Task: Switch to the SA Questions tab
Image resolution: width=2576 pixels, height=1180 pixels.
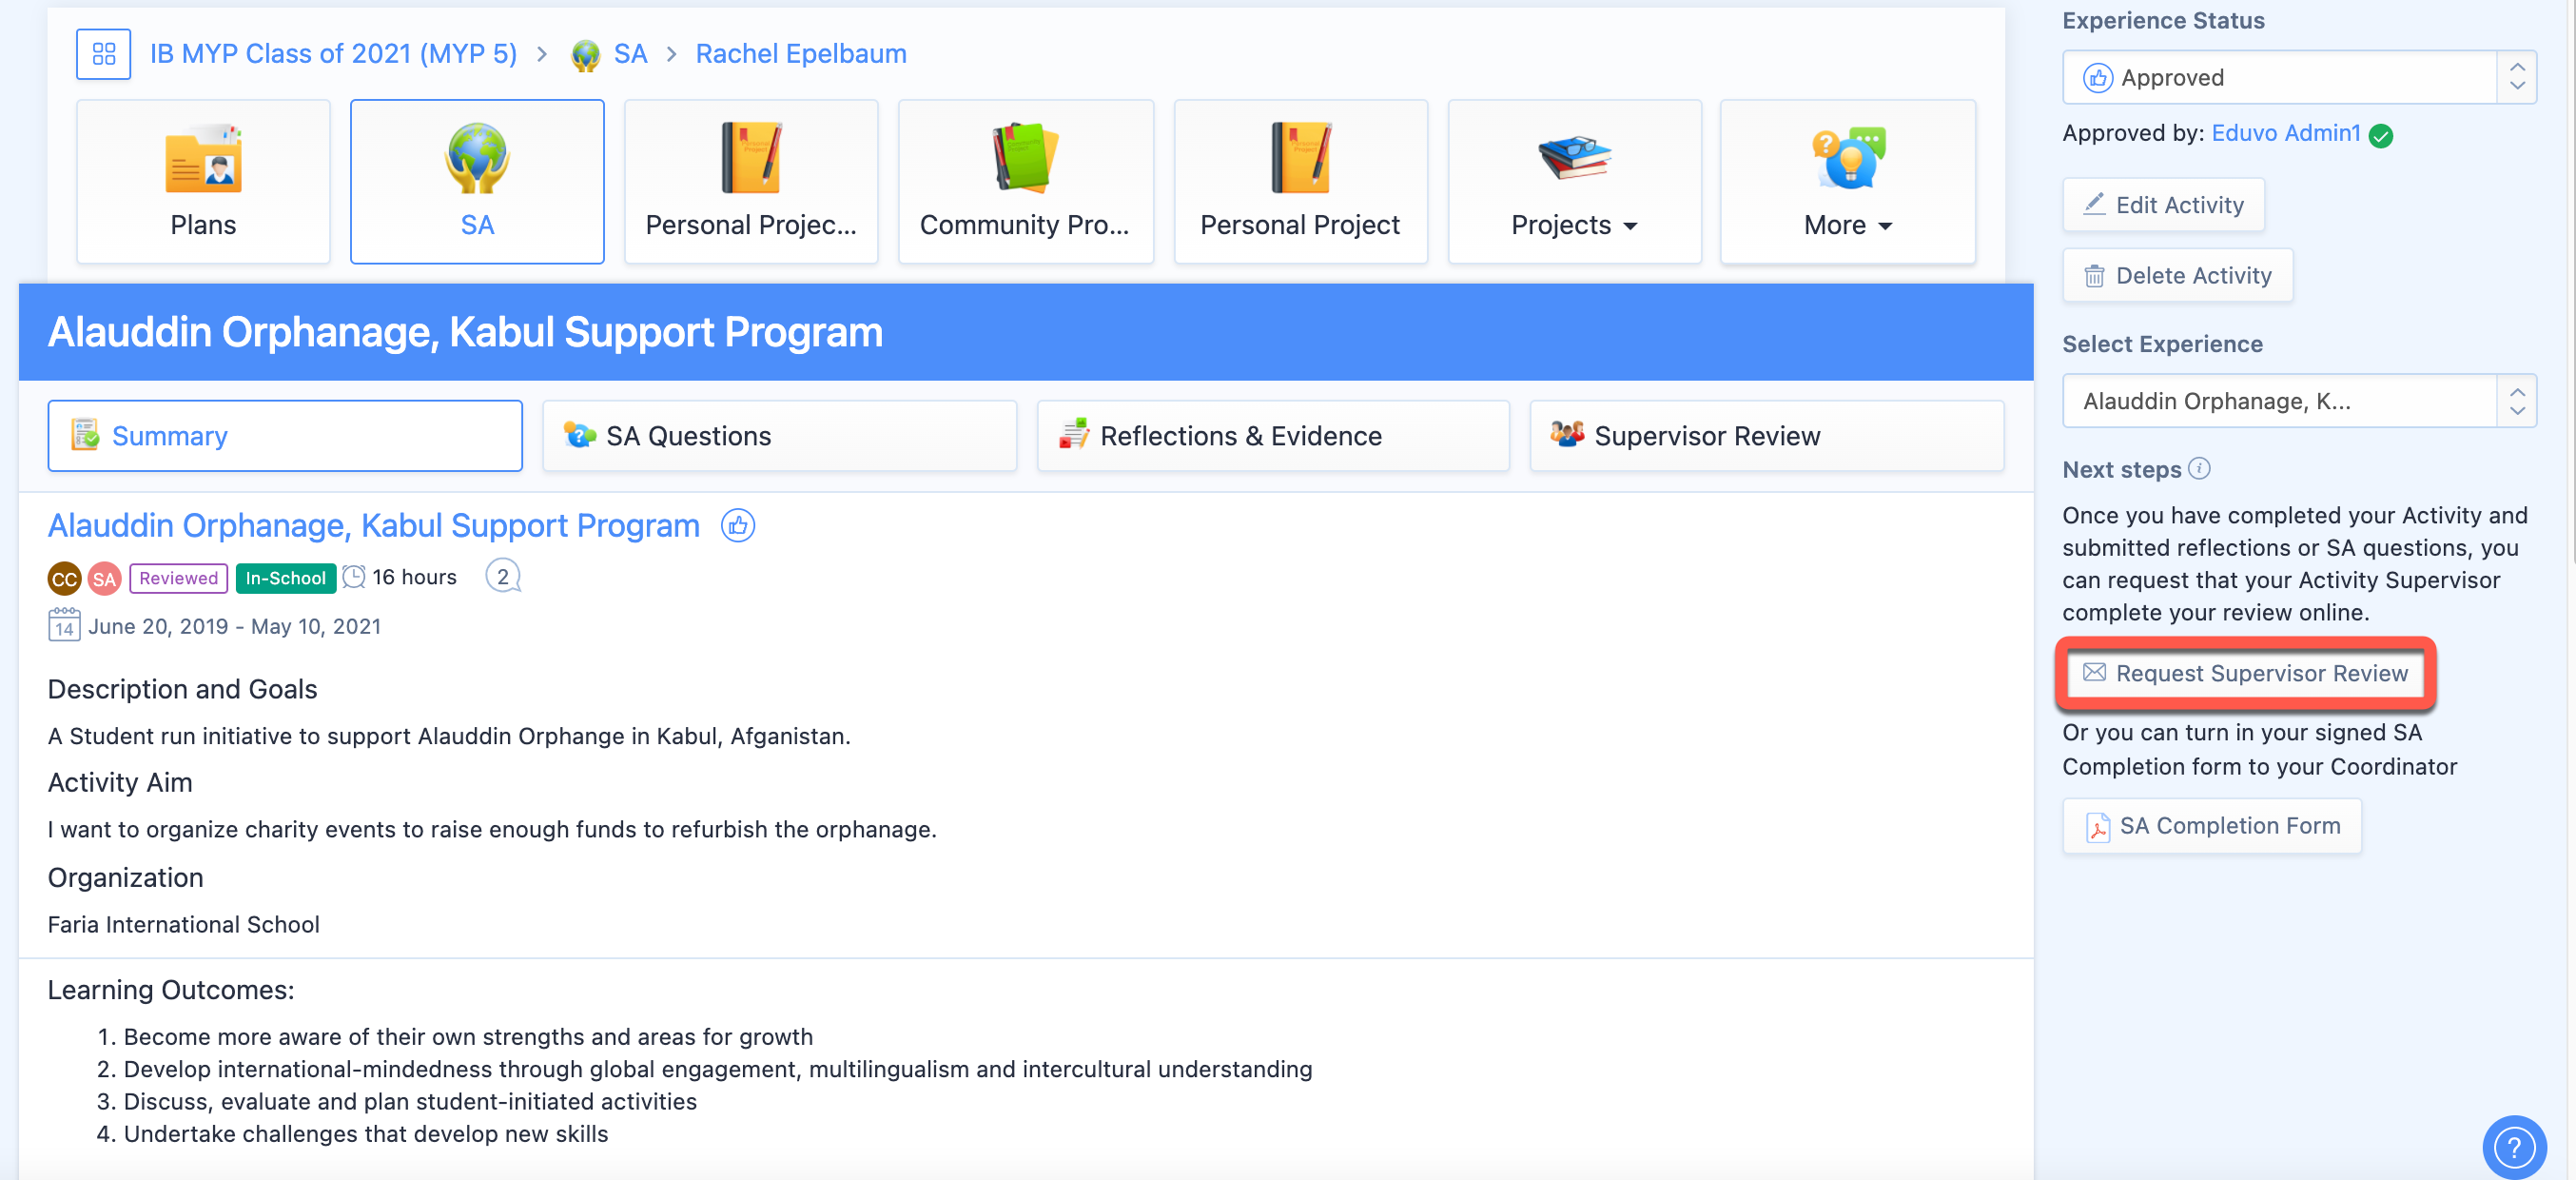Action: coord(779,436)
